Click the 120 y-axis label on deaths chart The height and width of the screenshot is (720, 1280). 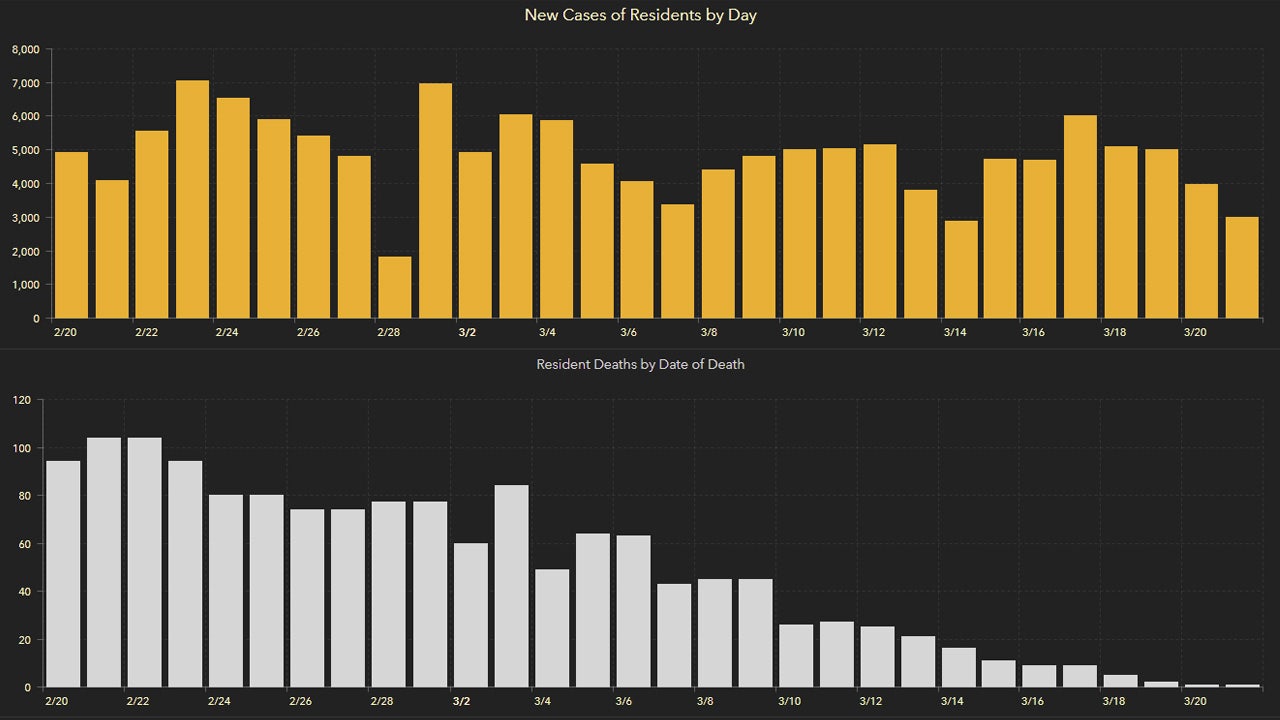click(x=22, y=400)
